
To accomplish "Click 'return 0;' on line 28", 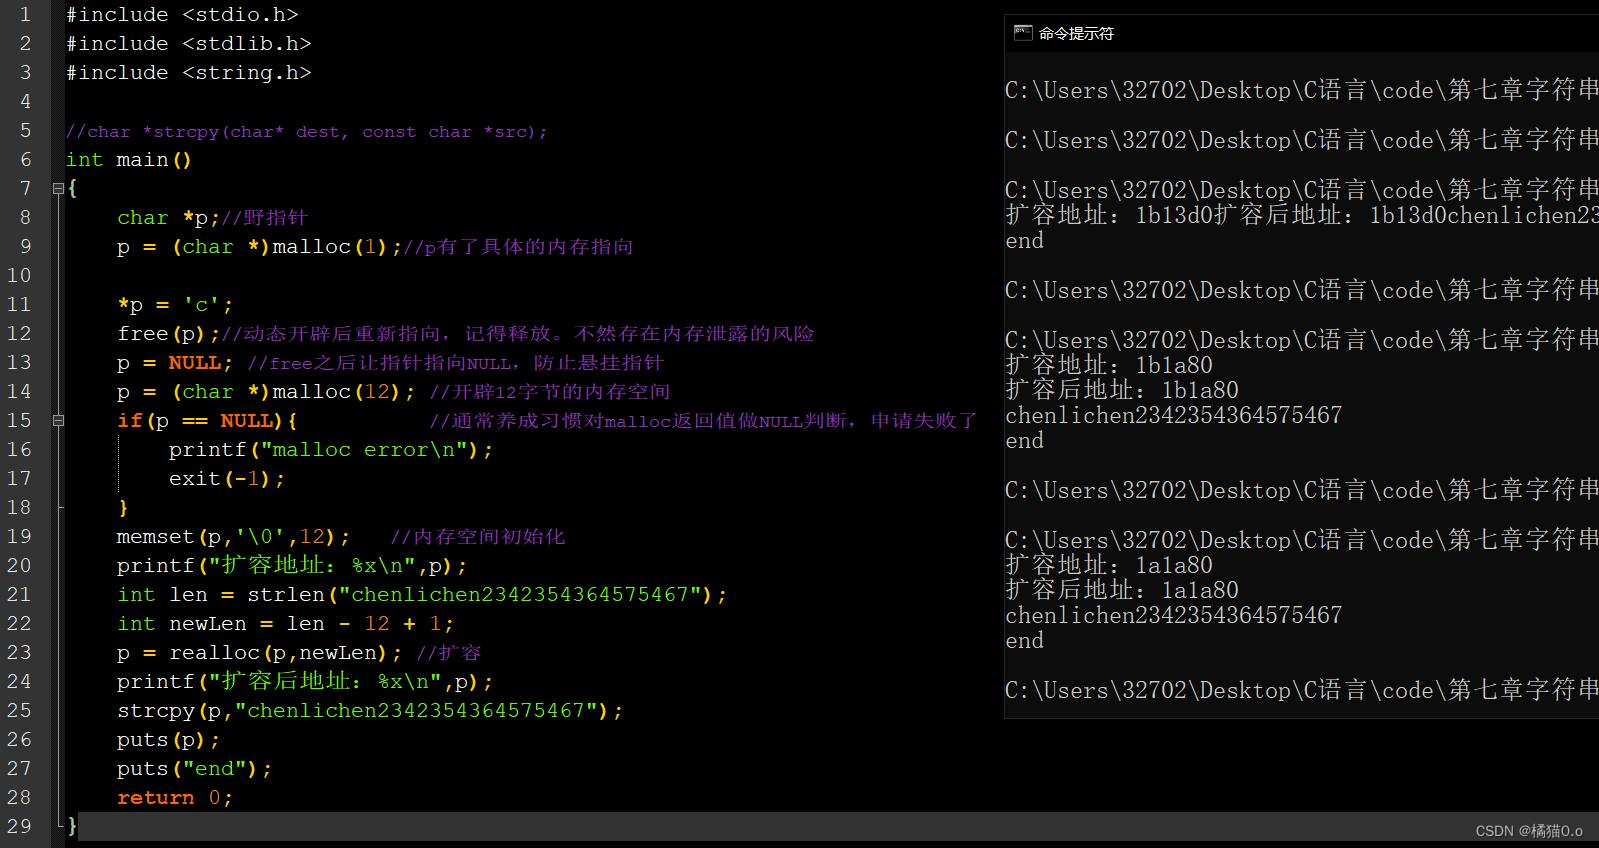I will (175, 797).
